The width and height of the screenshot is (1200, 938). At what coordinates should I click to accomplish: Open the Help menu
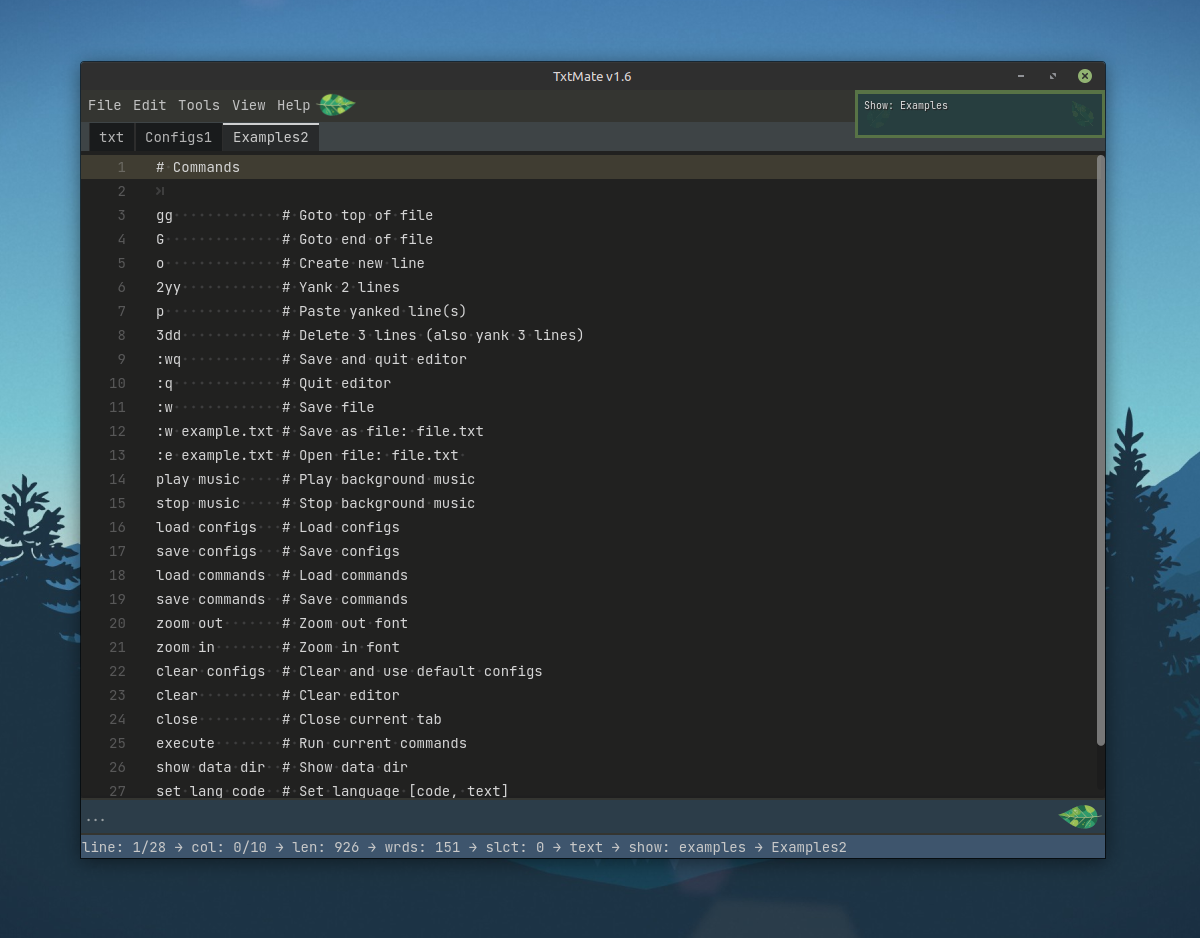(293, 105)
